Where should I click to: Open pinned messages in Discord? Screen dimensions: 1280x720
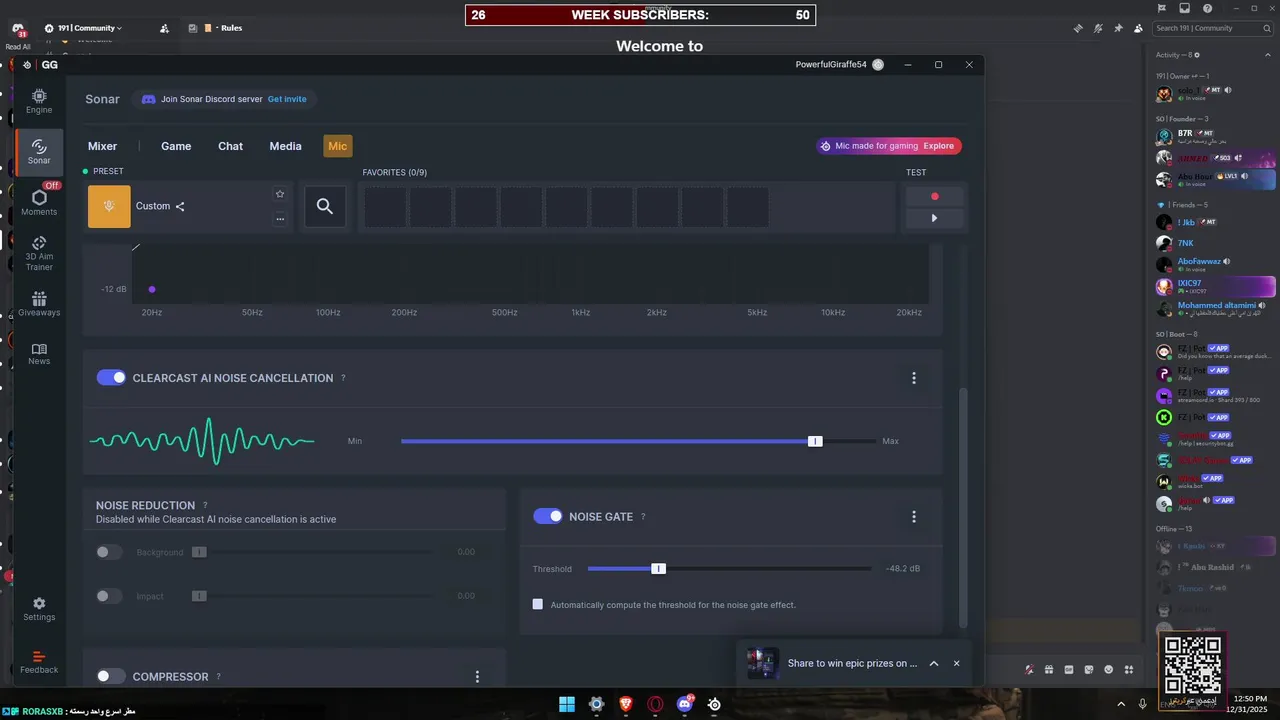point(1118,28)
